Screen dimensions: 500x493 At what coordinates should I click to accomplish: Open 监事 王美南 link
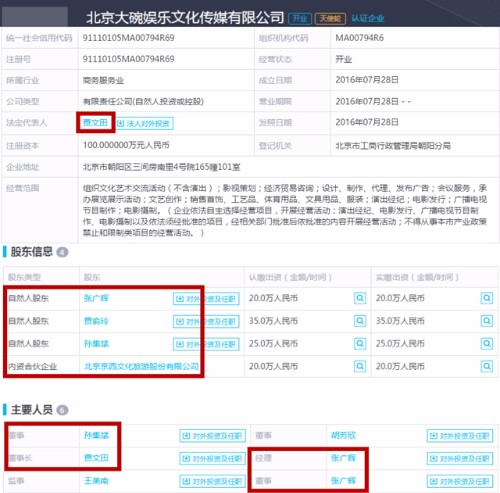coord(96,481)
